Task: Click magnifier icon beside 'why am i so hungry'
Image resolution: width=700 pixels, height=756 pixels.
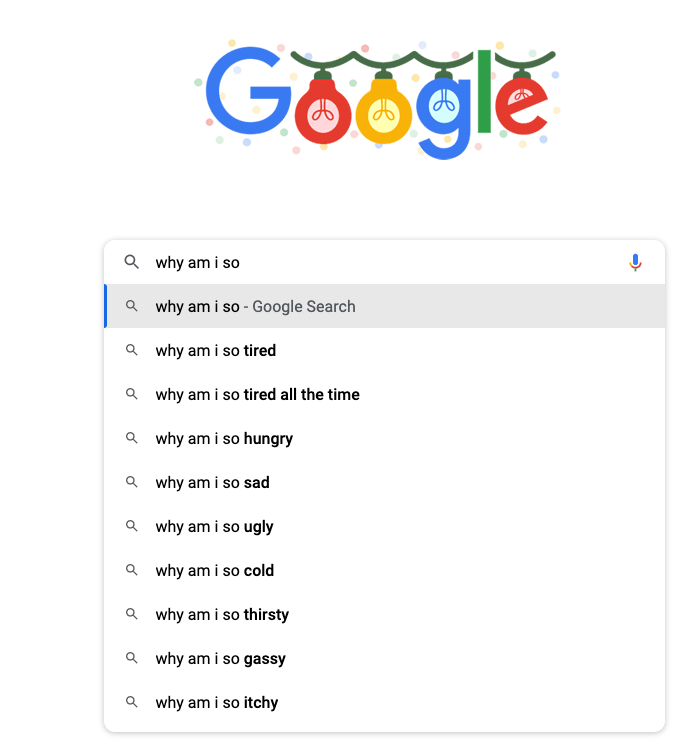Action: click(132, 438)
